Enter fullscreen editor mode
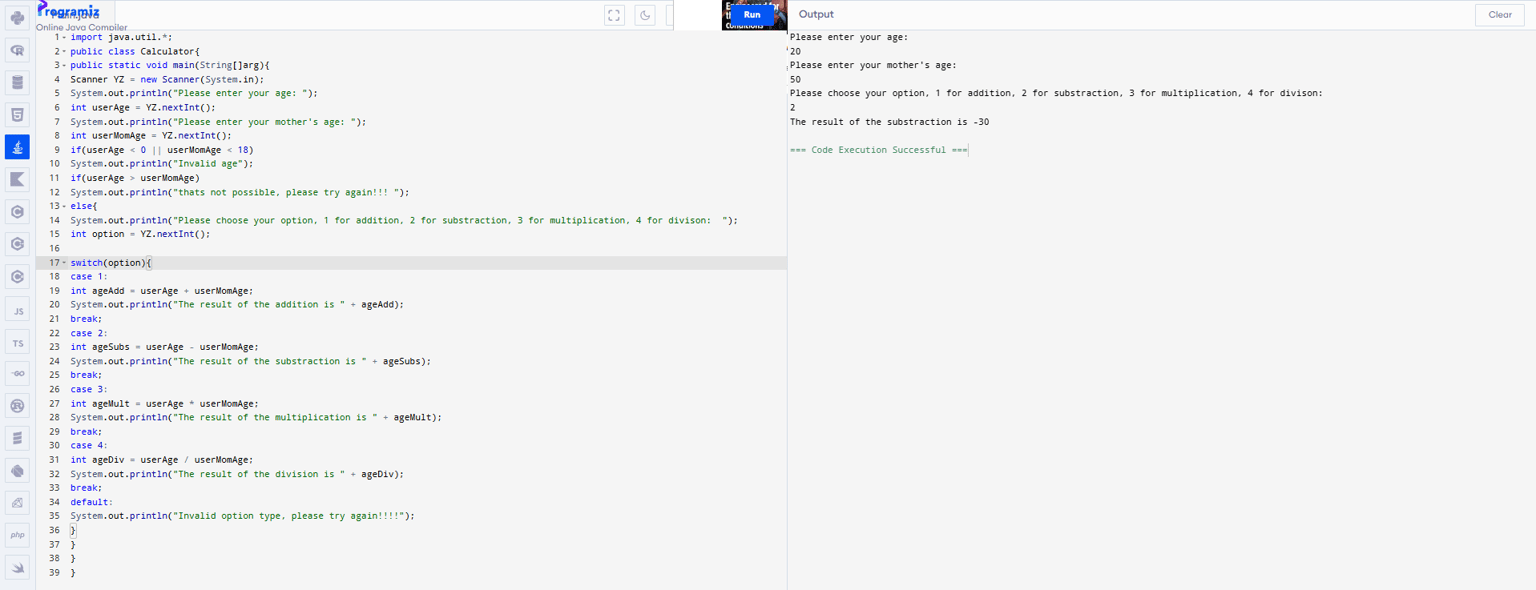Screen dimensions: 1536x590 point(614,15)
